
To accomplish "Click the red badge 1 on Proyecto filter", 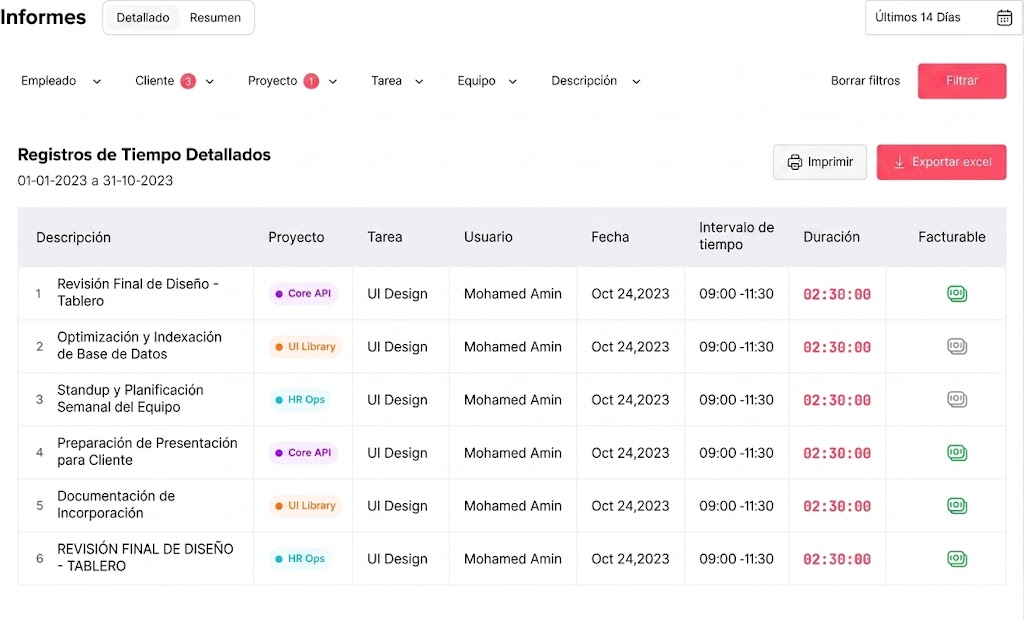I will (311, 81).
